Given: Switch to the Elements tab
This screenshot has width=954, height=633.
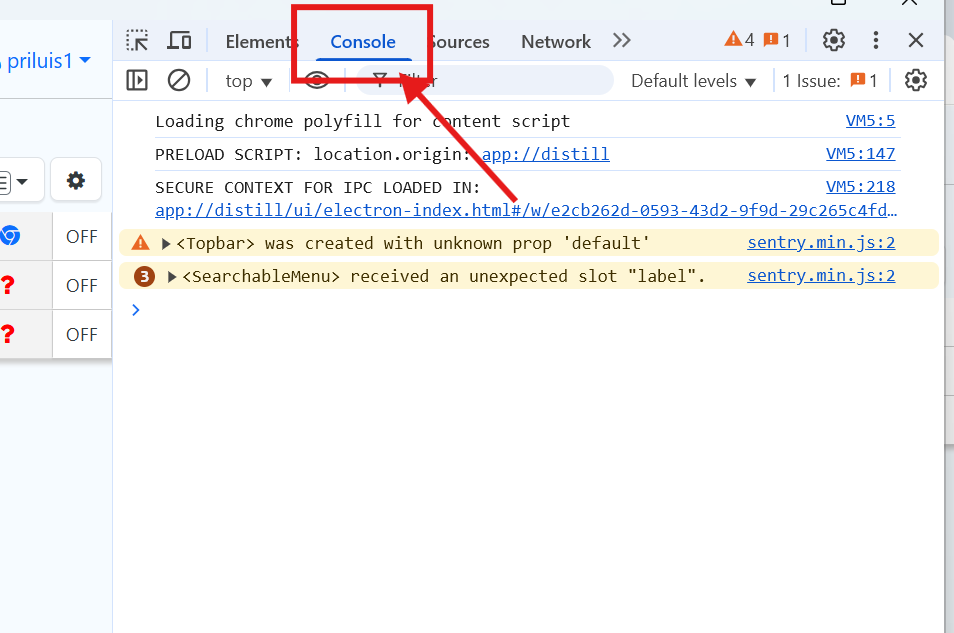Looking at the screenshot, I should 260,42.
